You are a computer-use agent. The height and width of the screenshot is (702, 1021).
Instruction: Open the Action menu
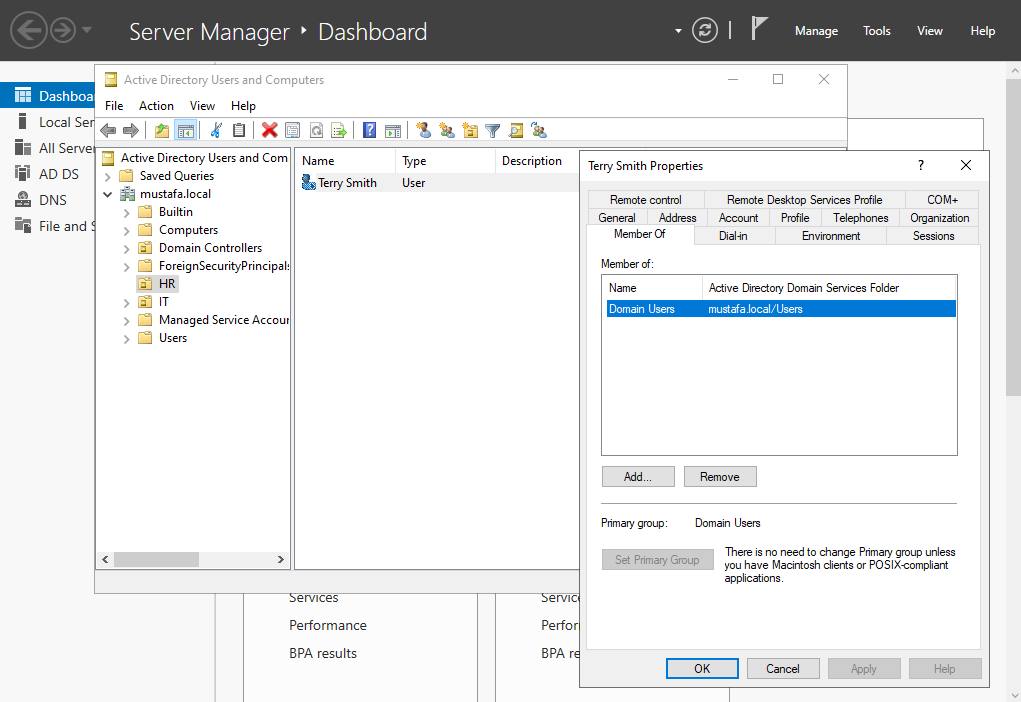click(156, 106)
